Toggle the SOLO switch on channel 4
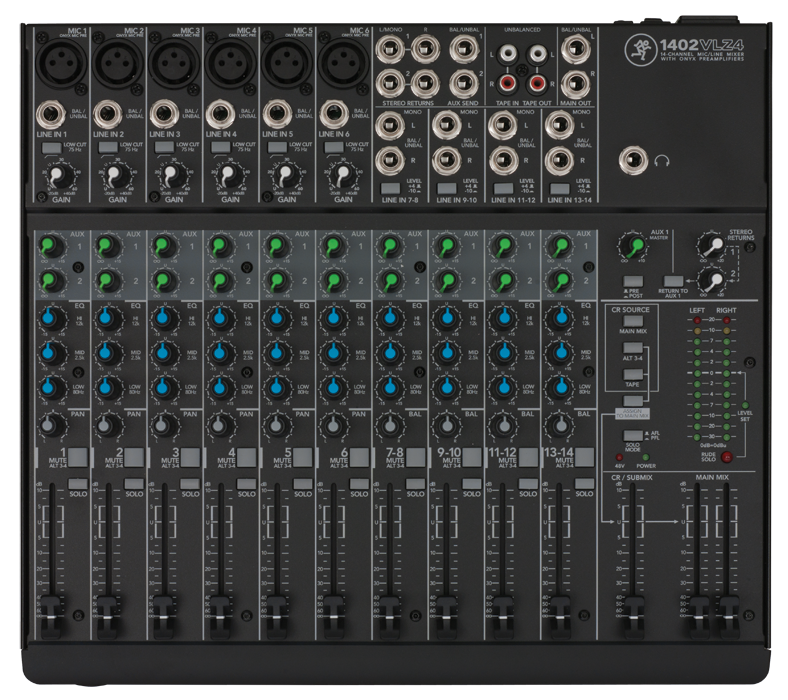Image resolution: width=788 pixels, height=700 pixels. (x=246, y=484)
